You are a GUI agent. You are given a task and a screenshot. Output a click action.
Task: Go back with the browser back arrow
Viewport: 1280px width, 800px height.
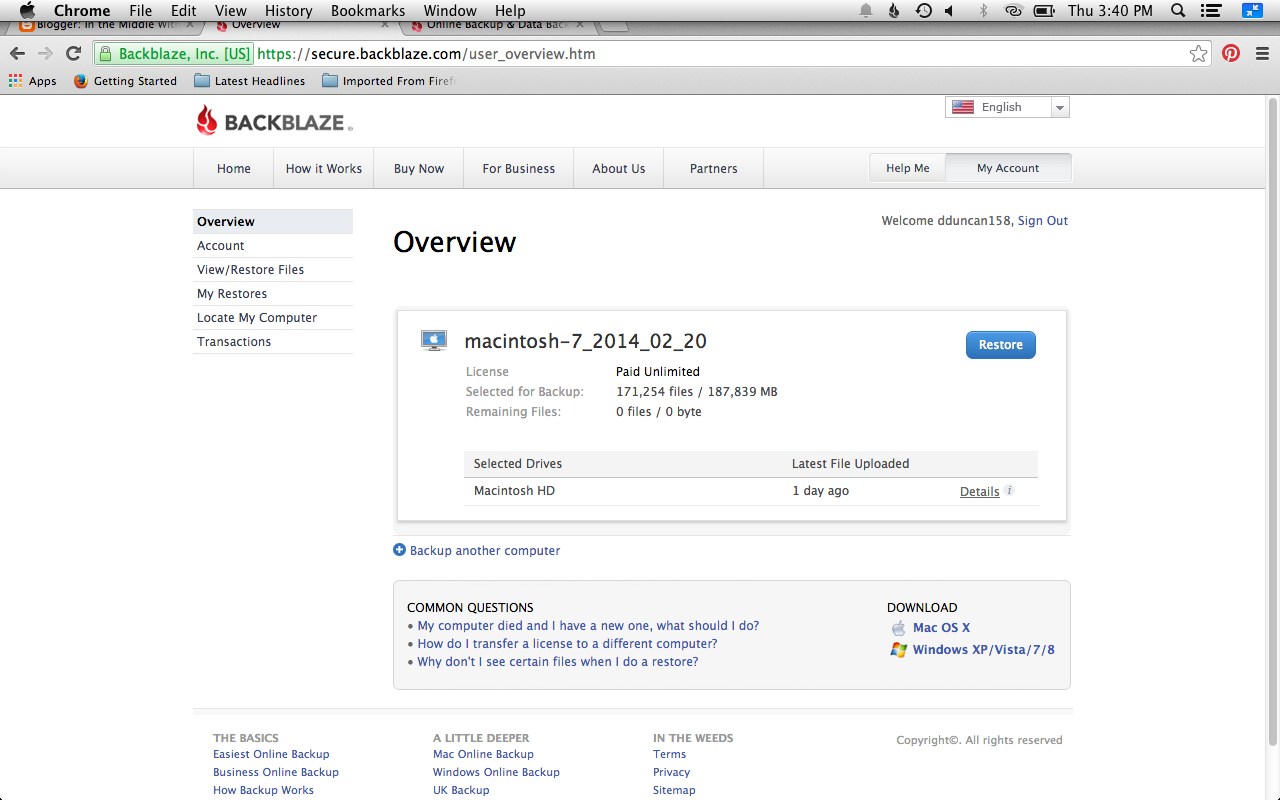click(x=17, y=54)
